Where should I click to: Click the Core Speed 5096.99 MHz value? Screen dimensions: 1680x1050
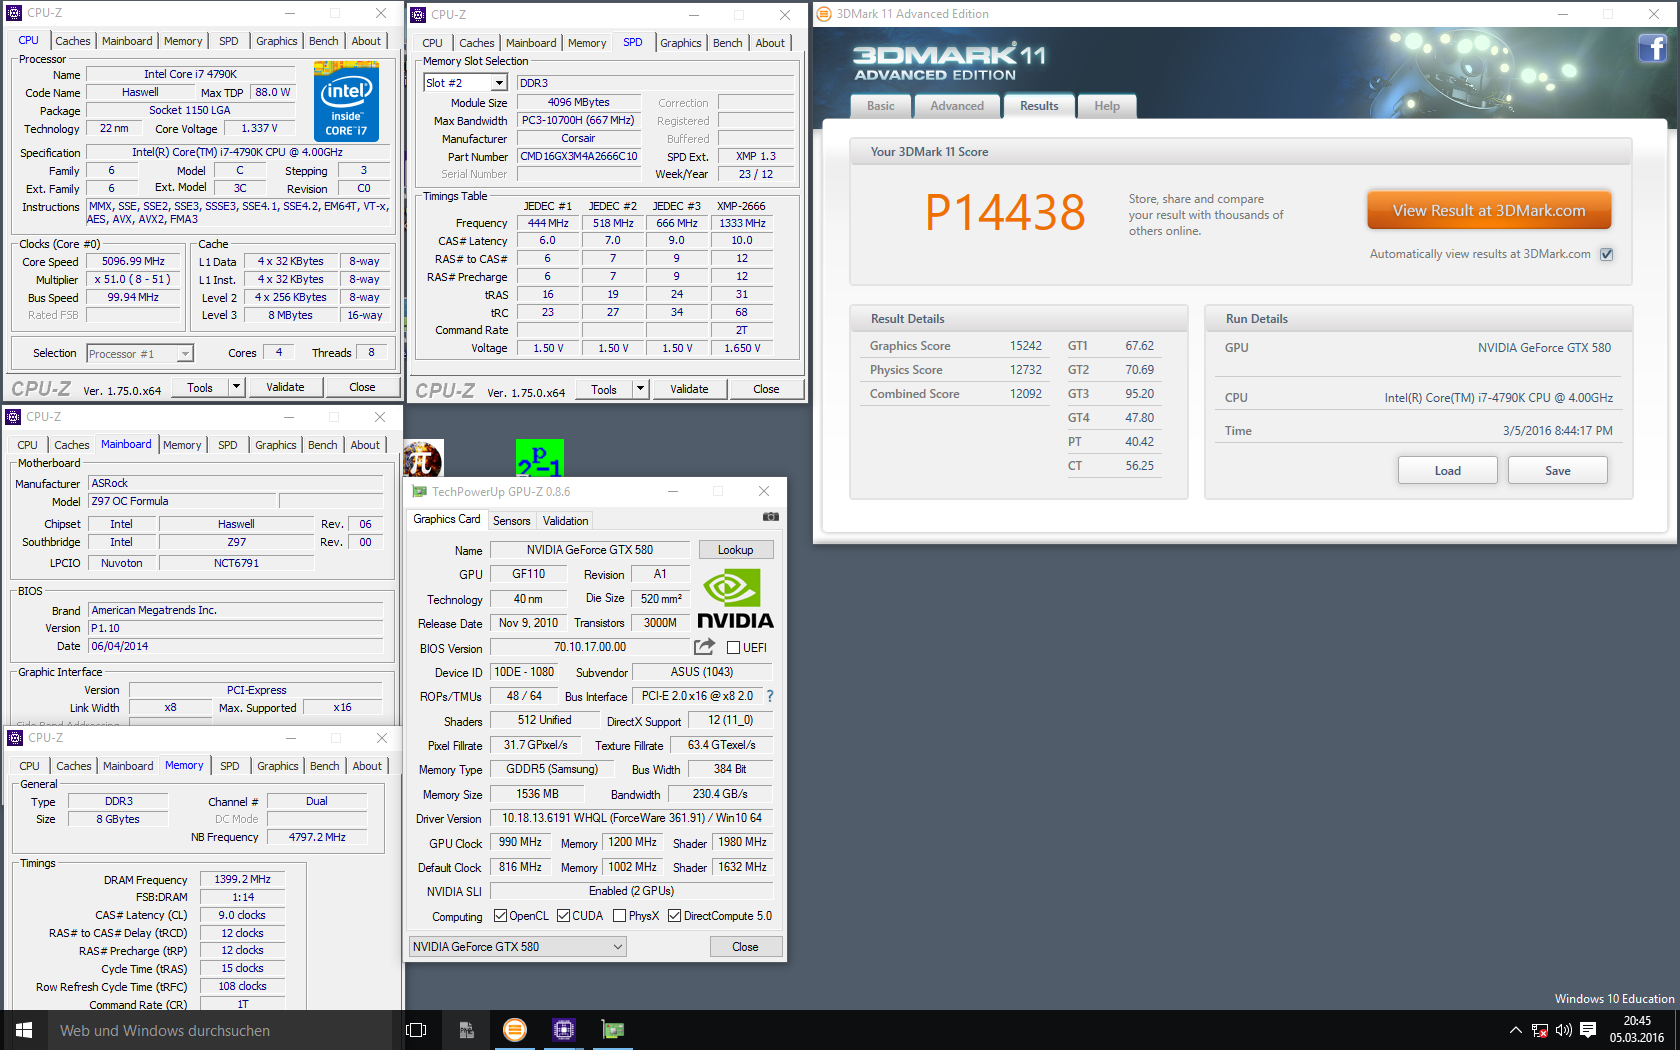coord(133,261)
